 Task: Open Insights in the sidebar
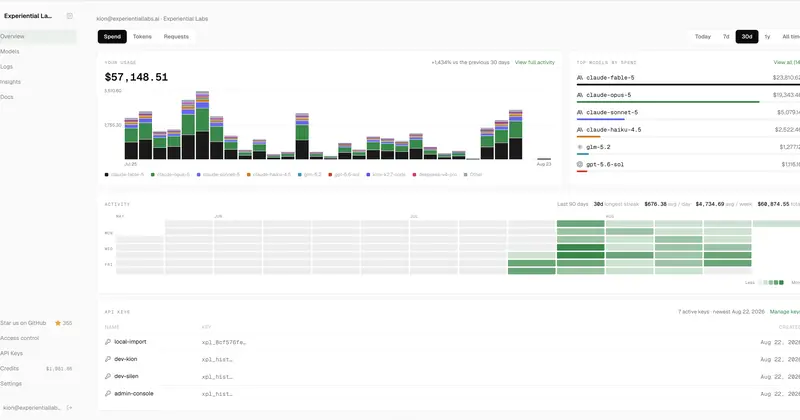[38, 82]
